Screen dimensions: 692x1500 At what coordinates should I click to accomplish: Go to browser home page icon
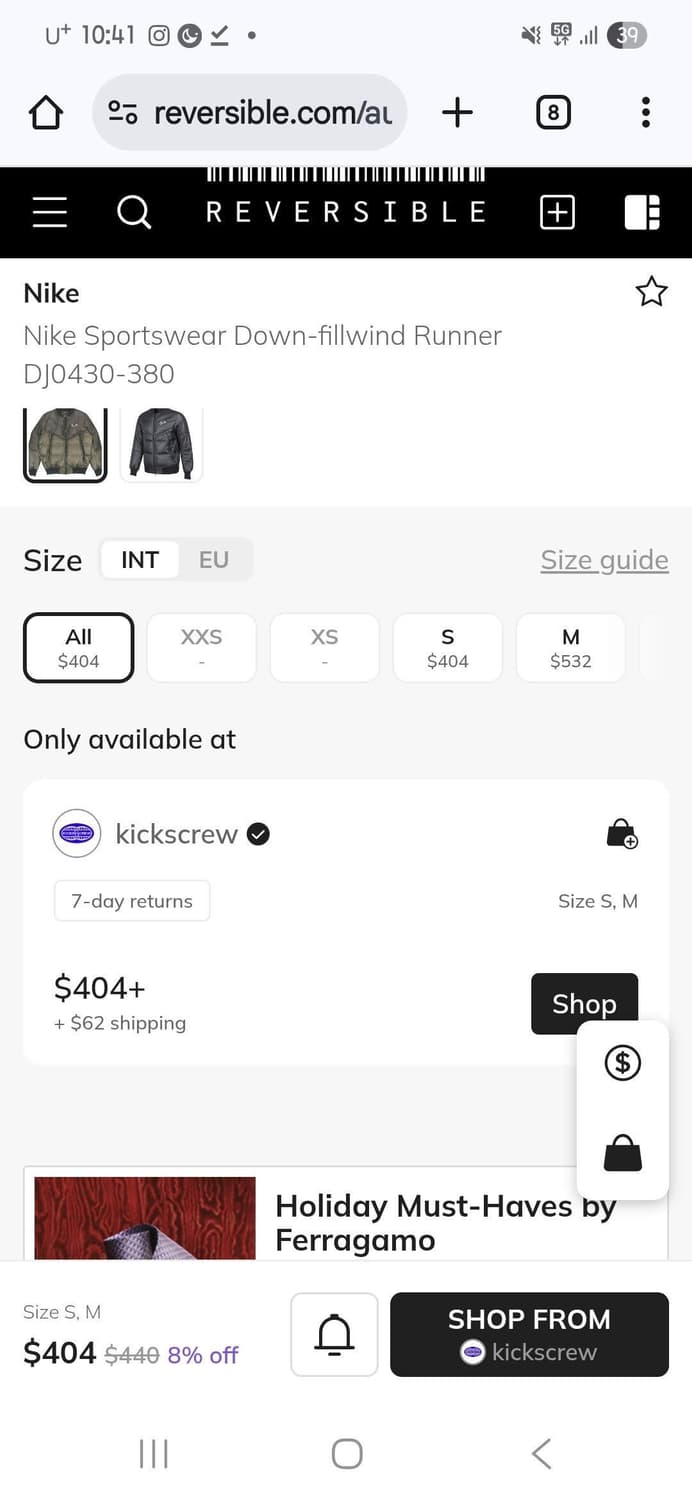pos(46,113)
